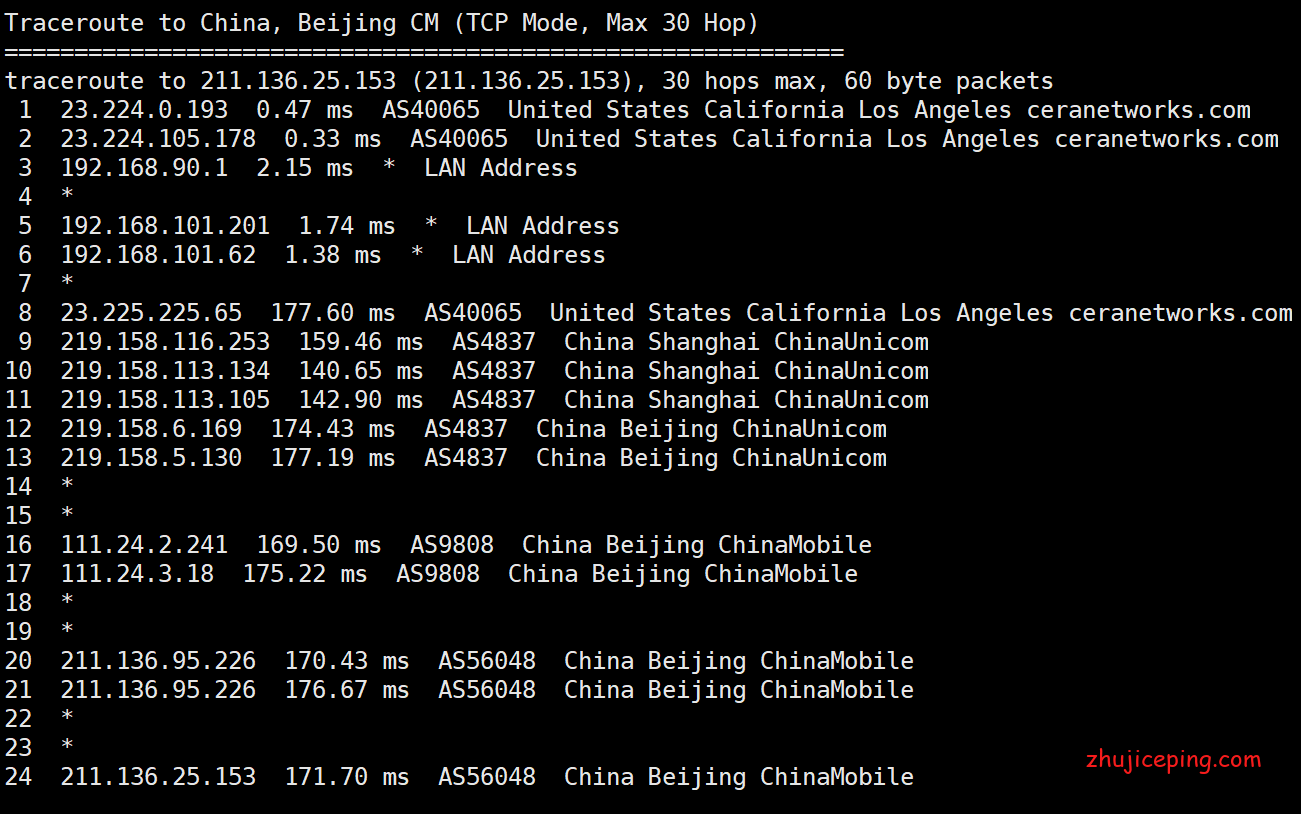The image size is (1301, 814).
Task: Click the IP 219.158.6.169 in hop 12
Action: [151, 429]
